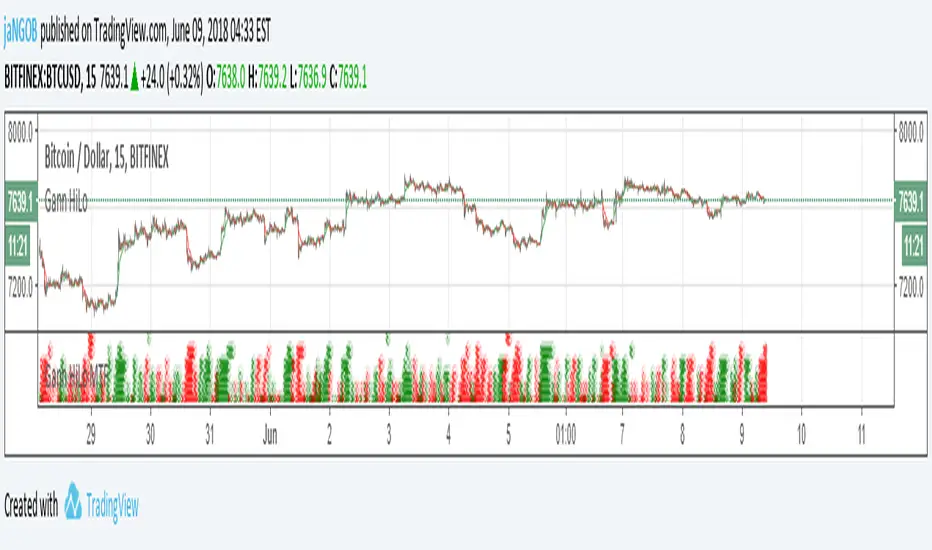This screenshot has width=932, height=550.
Task: Click the 4 date marker on time axis
Action: 448,435
